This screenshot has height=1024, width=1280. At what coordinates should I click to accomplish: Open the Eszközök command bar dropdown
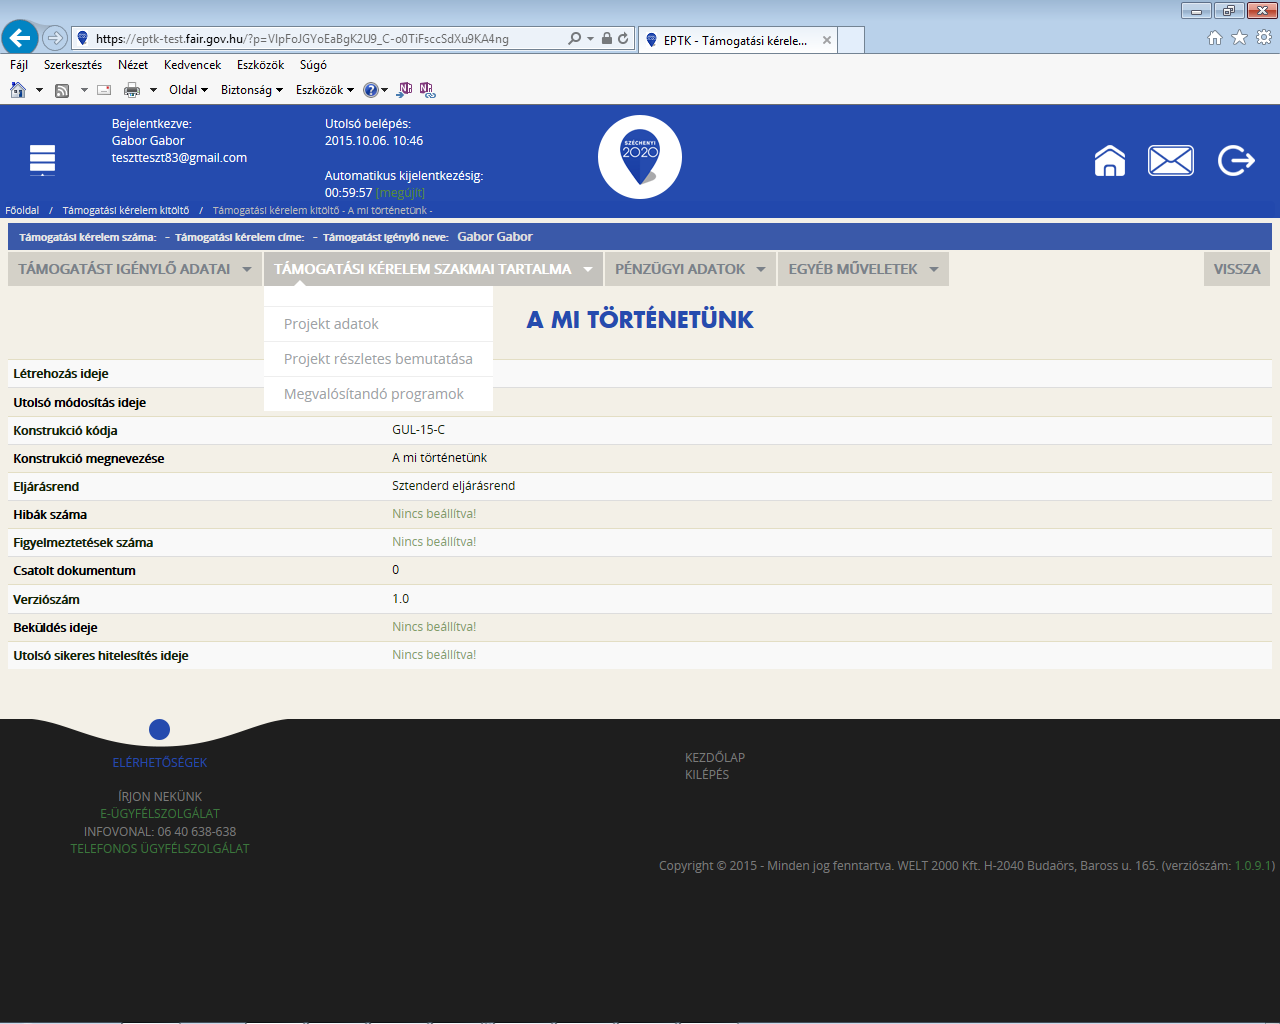click(x=325, y=90)
